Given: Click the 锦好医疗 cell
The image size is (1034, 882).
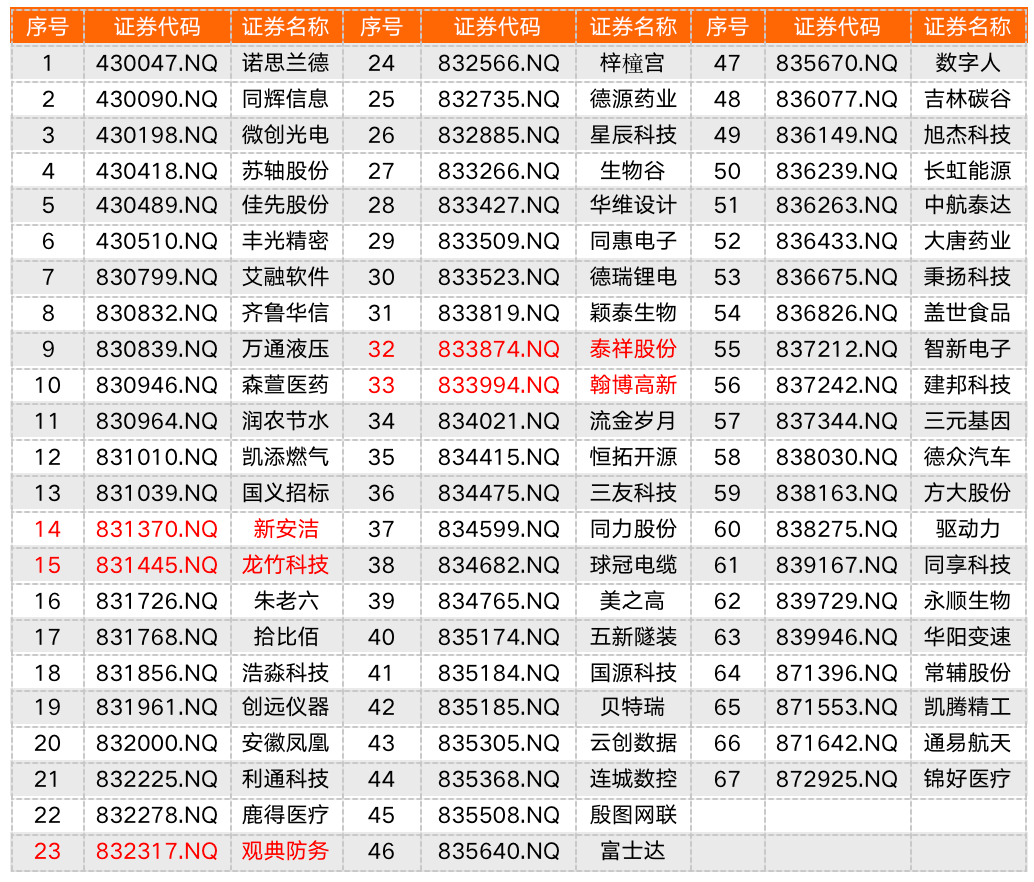Looking at the screenshot, I should click(967, 779).
